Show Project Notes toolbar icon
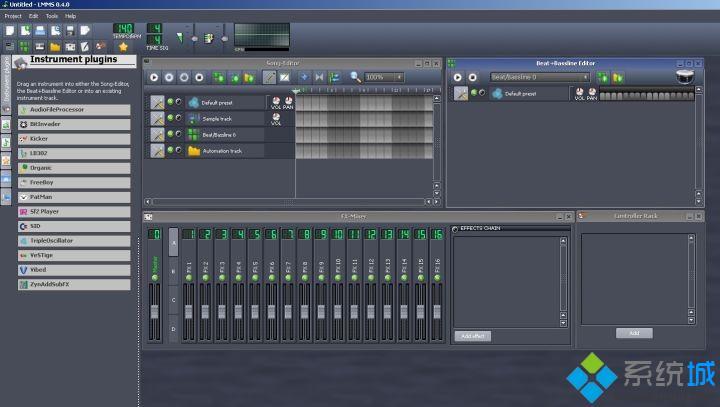The height and width of the screenshot is (407, 720). point(85,46)
